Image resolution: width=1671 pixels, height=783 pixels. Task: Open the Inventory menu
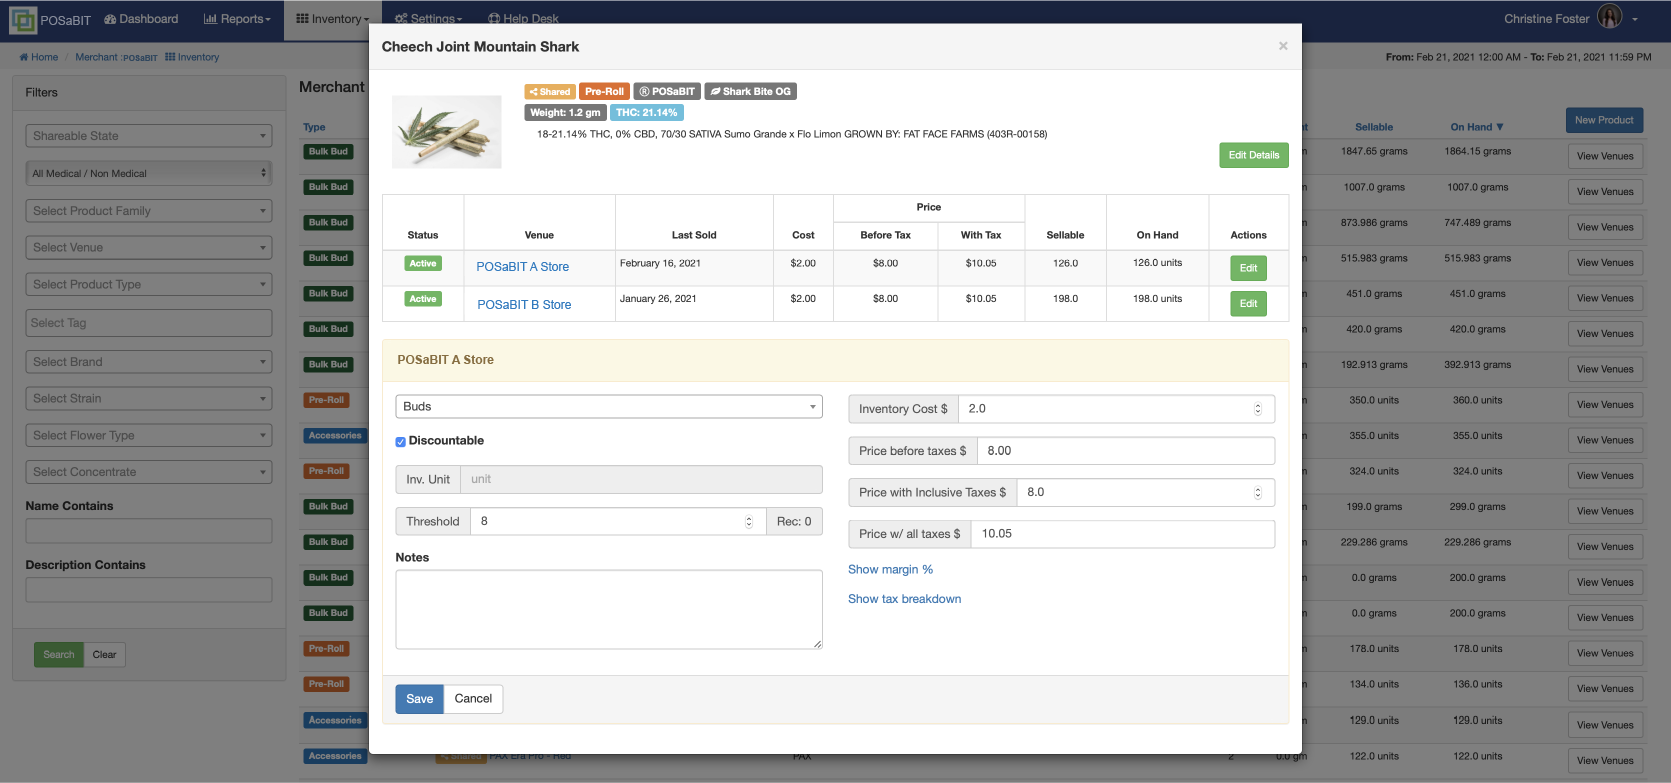332,19
